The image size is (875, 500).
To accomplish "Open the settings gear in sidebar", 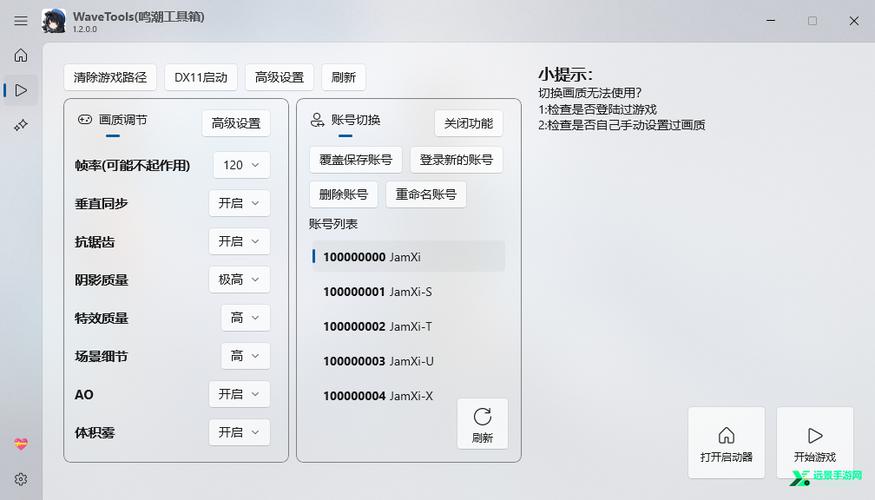I will (x=21, y=479).
